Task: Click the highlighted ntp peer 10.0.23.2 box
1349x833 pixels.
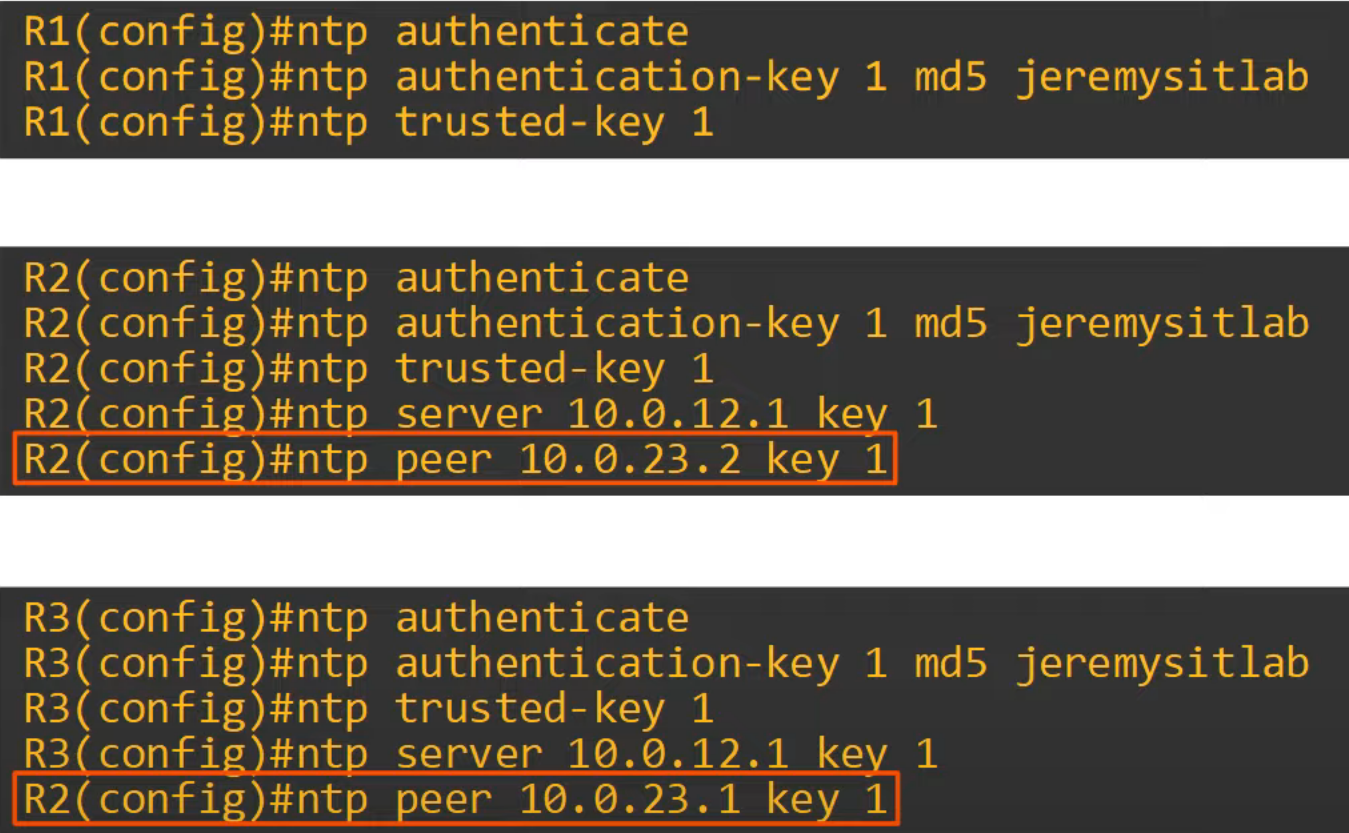Action: (x=456, y=459)
